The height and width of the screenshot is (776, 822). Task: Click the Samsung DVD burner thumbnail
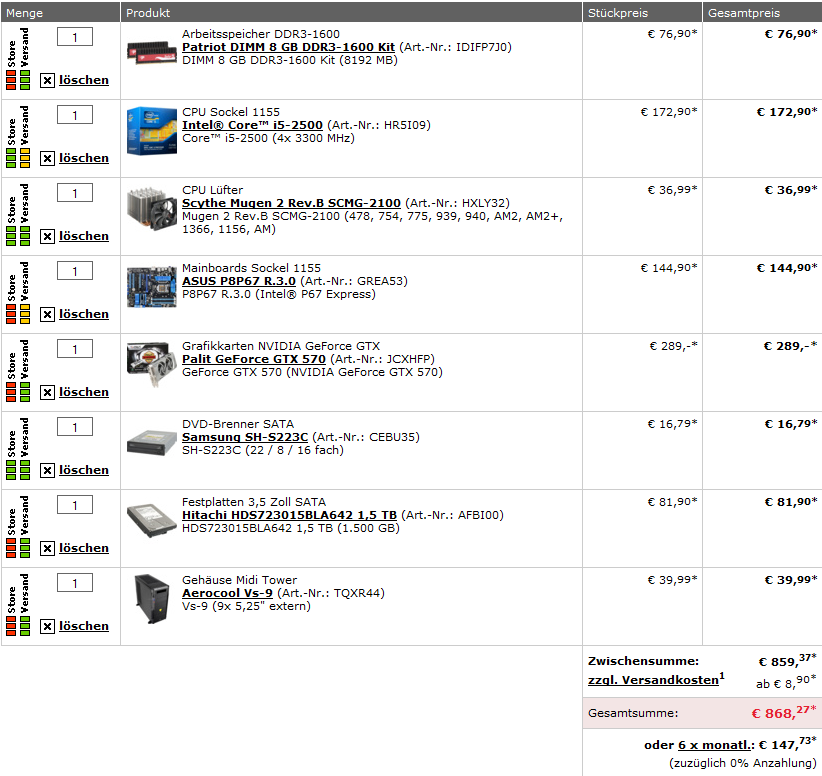tap(152, 443)
